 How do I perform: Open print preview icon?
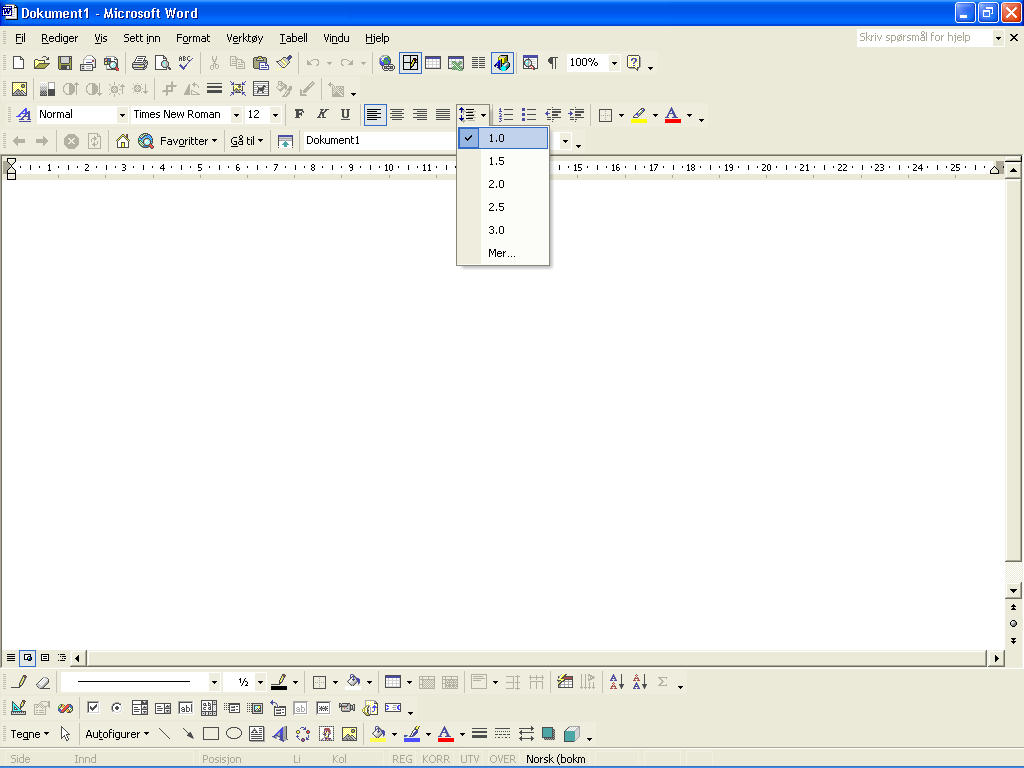tap(163, 63)
